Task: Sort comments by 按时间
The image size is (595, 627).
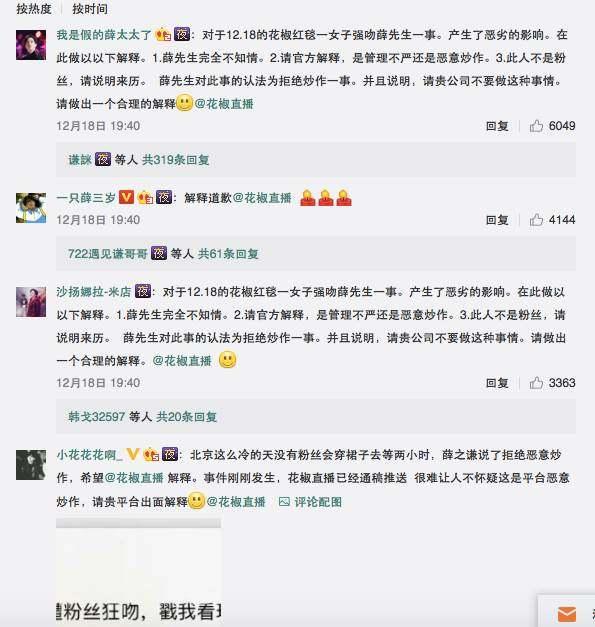Action: coord(90,9)
